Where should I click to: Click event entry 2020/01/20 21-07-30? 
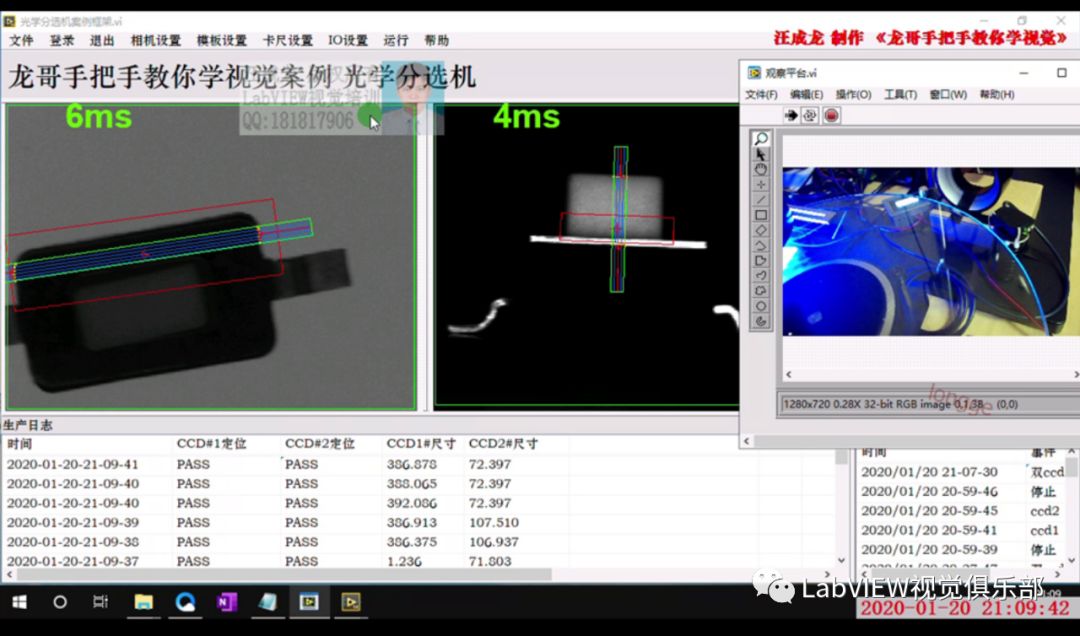929,472
